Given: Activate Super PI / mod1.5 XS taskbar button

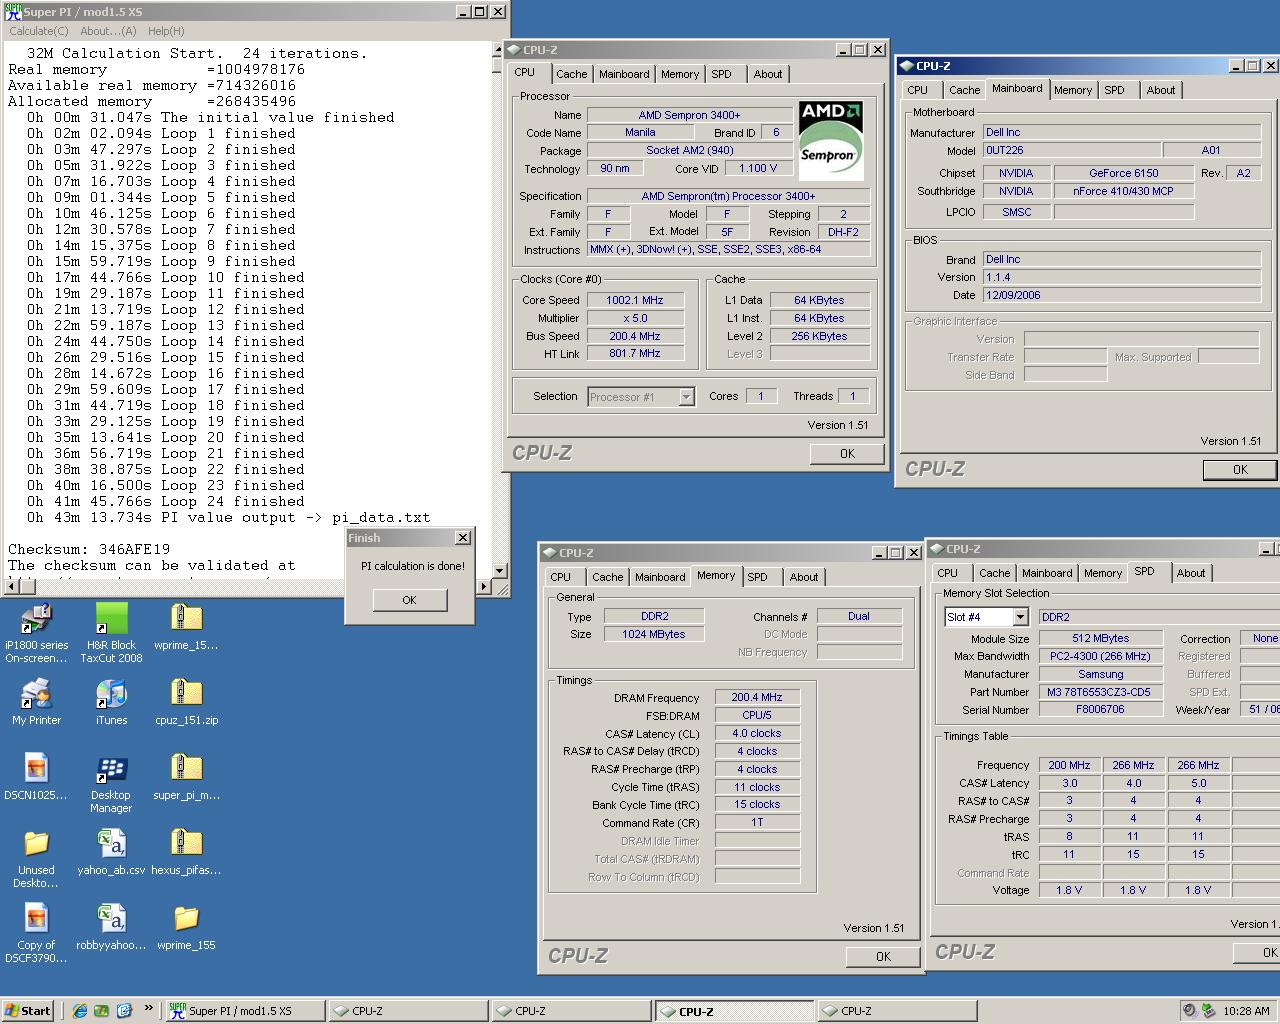Looking at the screenshot, I should [245, 1011].
